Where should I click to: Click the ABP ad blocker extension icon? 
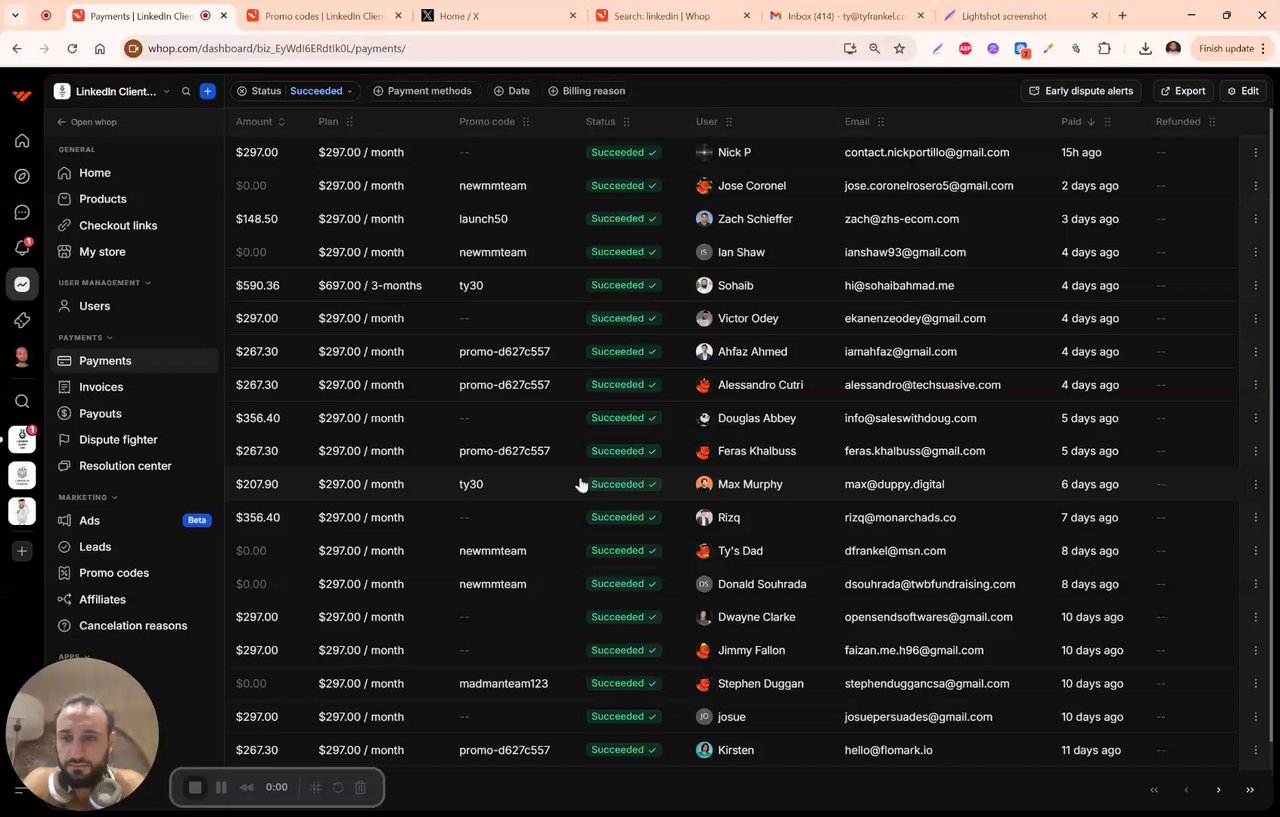(x=965, y=48)
